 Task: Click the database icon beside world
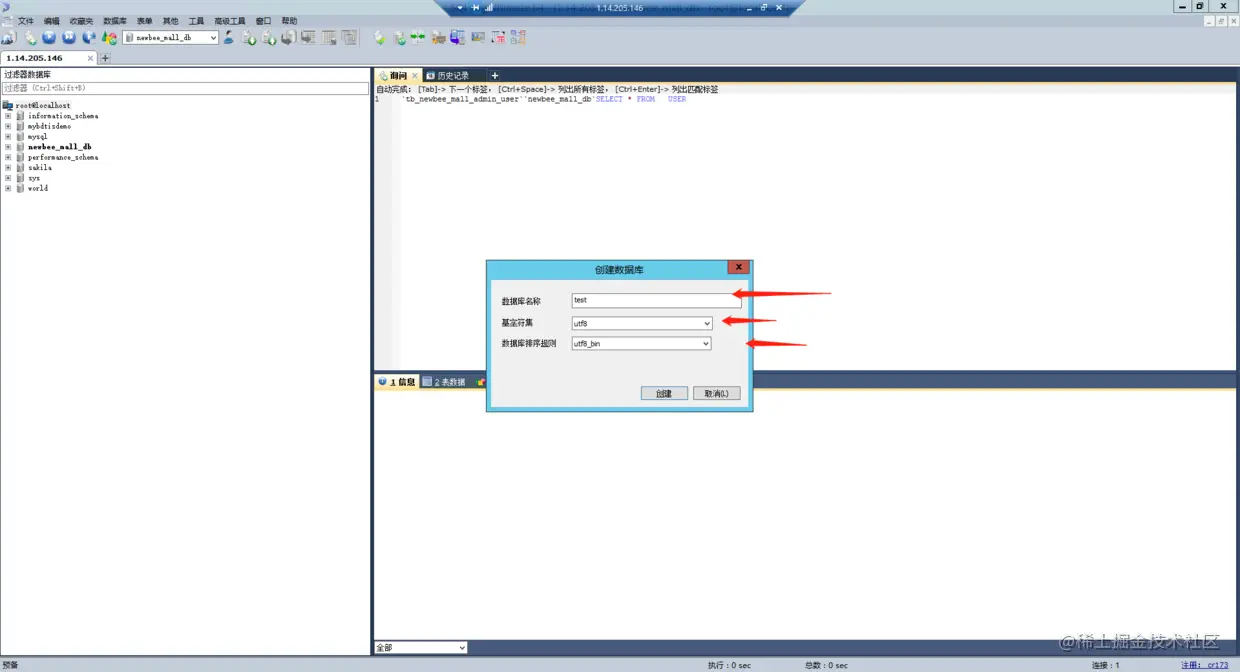click(x=20, y=188)
